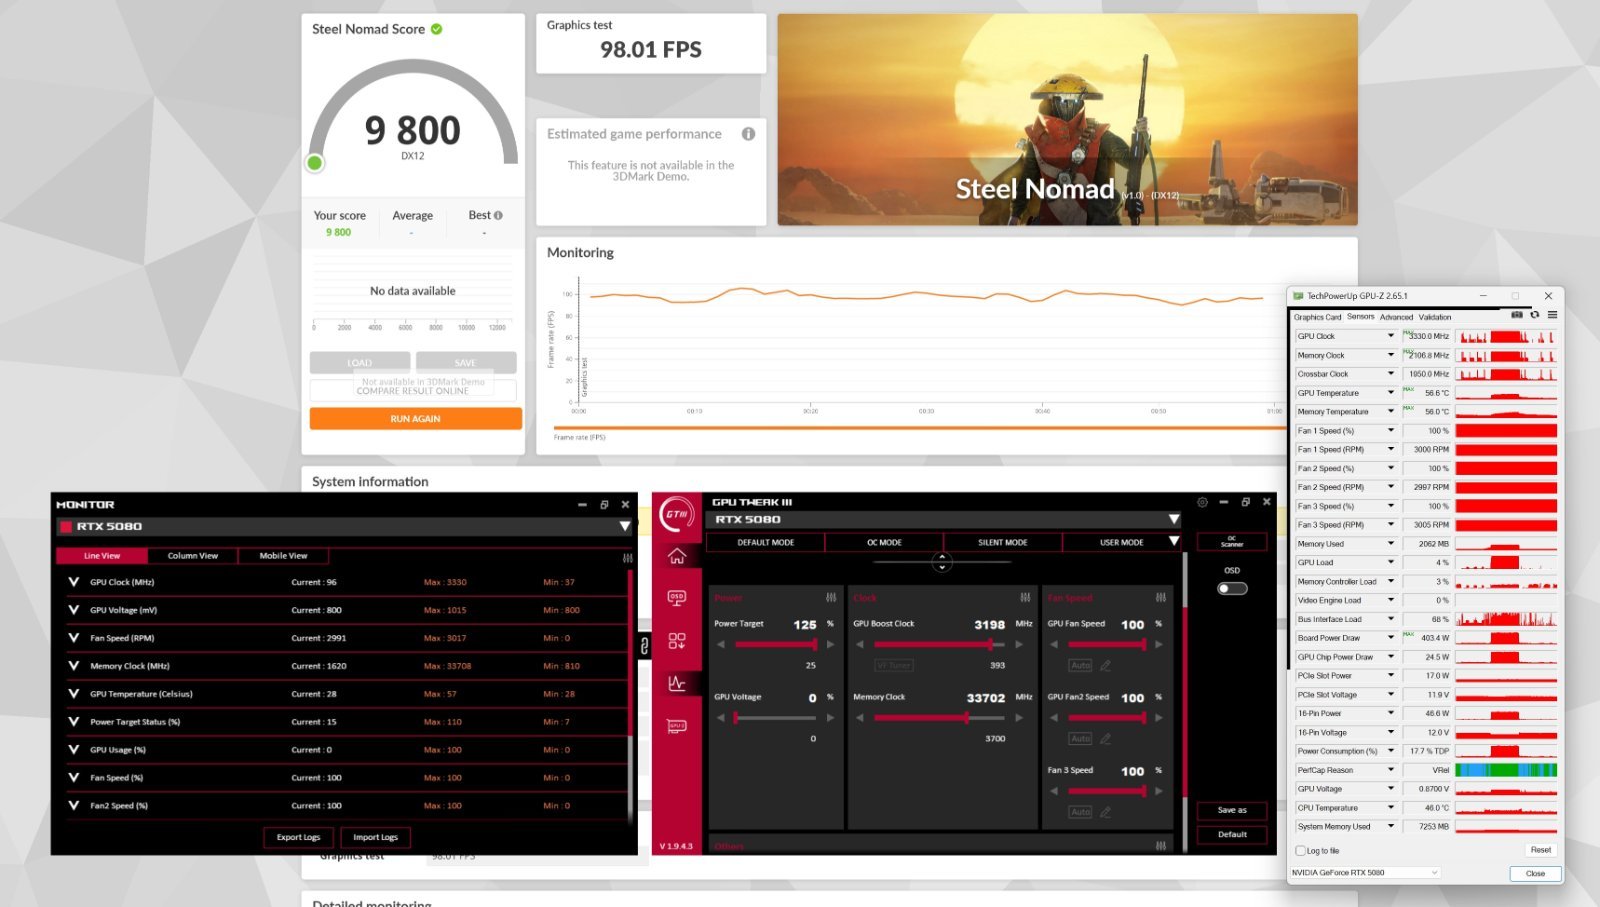The image size is (1600, 907).
Task: Switch to Column View tab in Monitor
Action: (x=193, y=556)
